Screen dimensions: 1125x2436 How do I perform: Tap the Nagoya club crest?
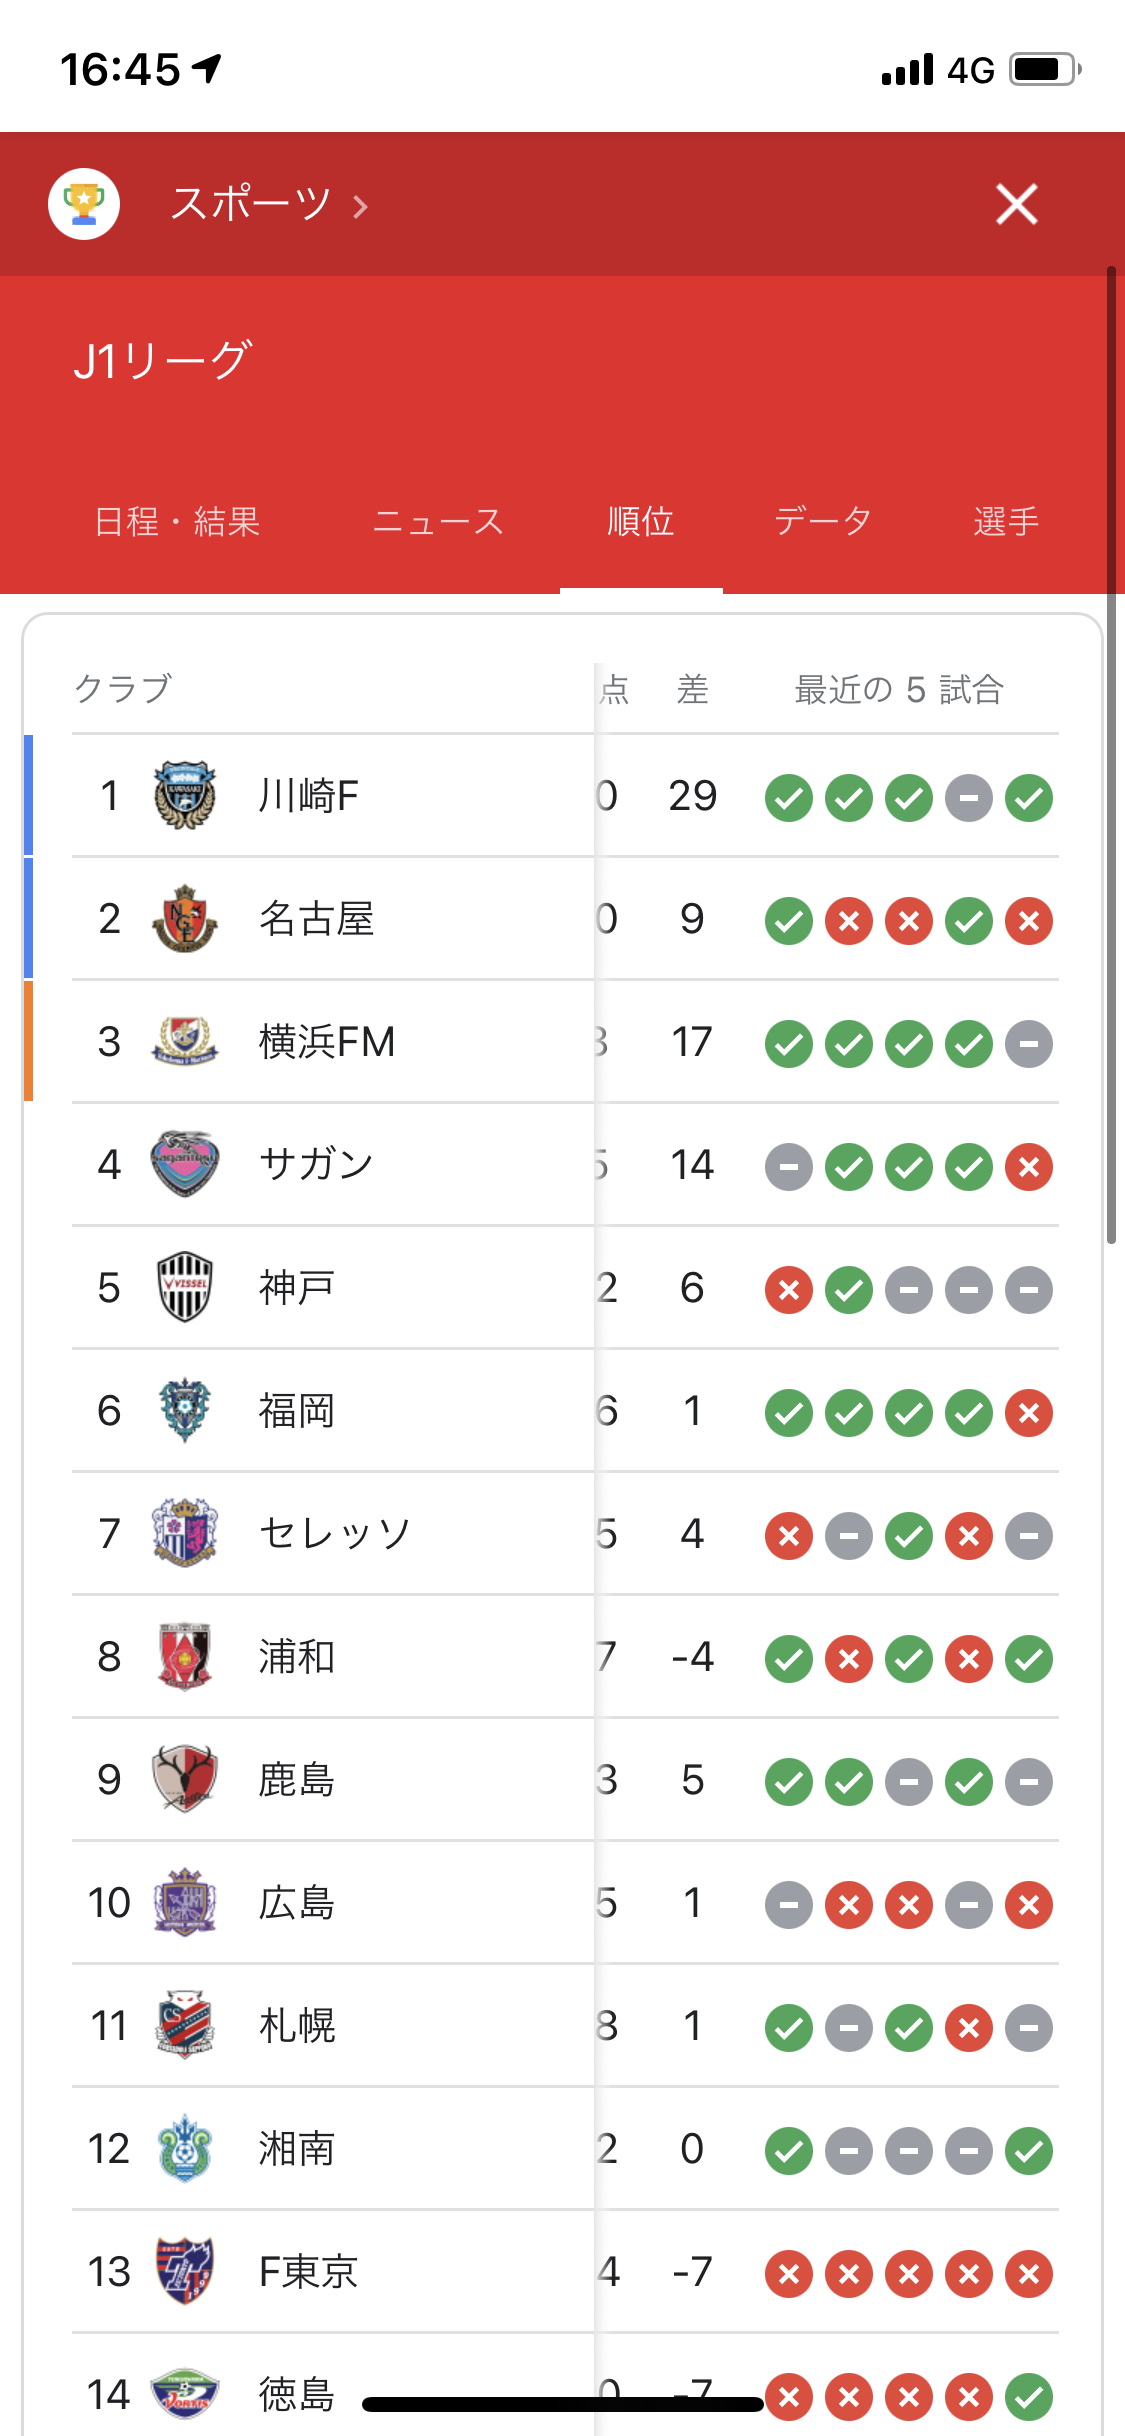click(185, 919)
